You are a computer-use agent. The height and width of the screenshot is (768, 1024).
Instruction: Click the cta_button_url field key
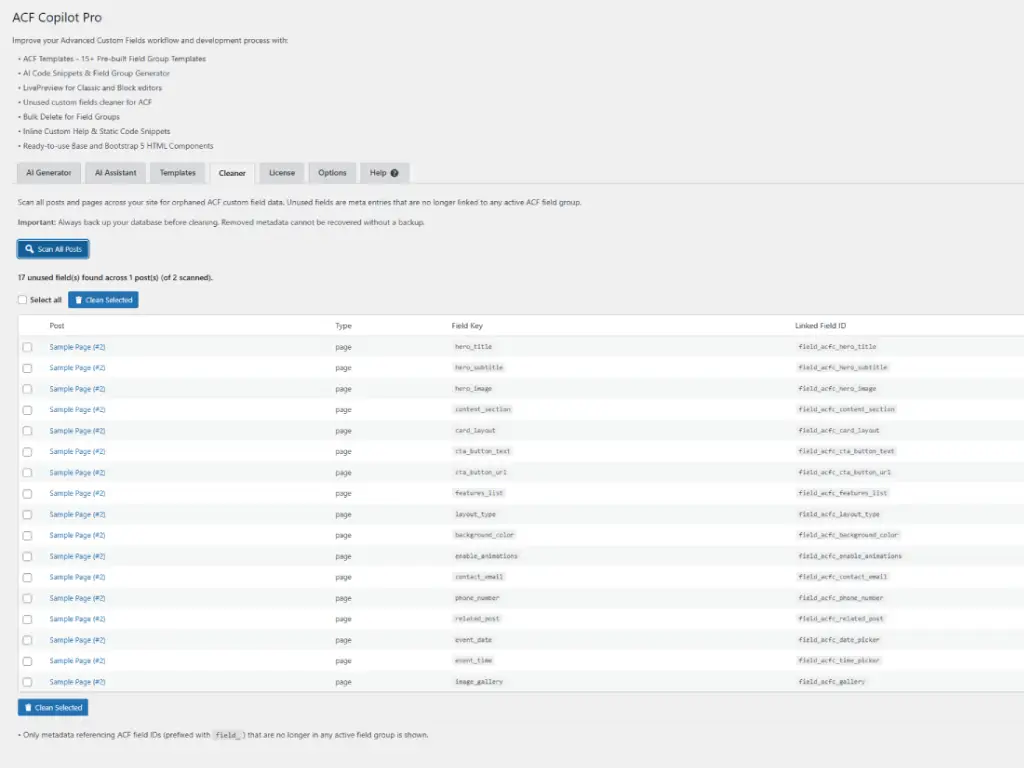[481, 472]
